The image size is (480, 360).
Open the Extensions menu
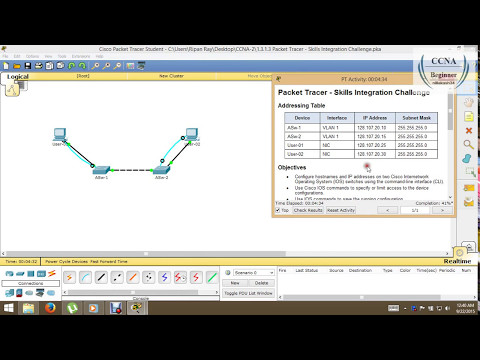tap(81, 56)
